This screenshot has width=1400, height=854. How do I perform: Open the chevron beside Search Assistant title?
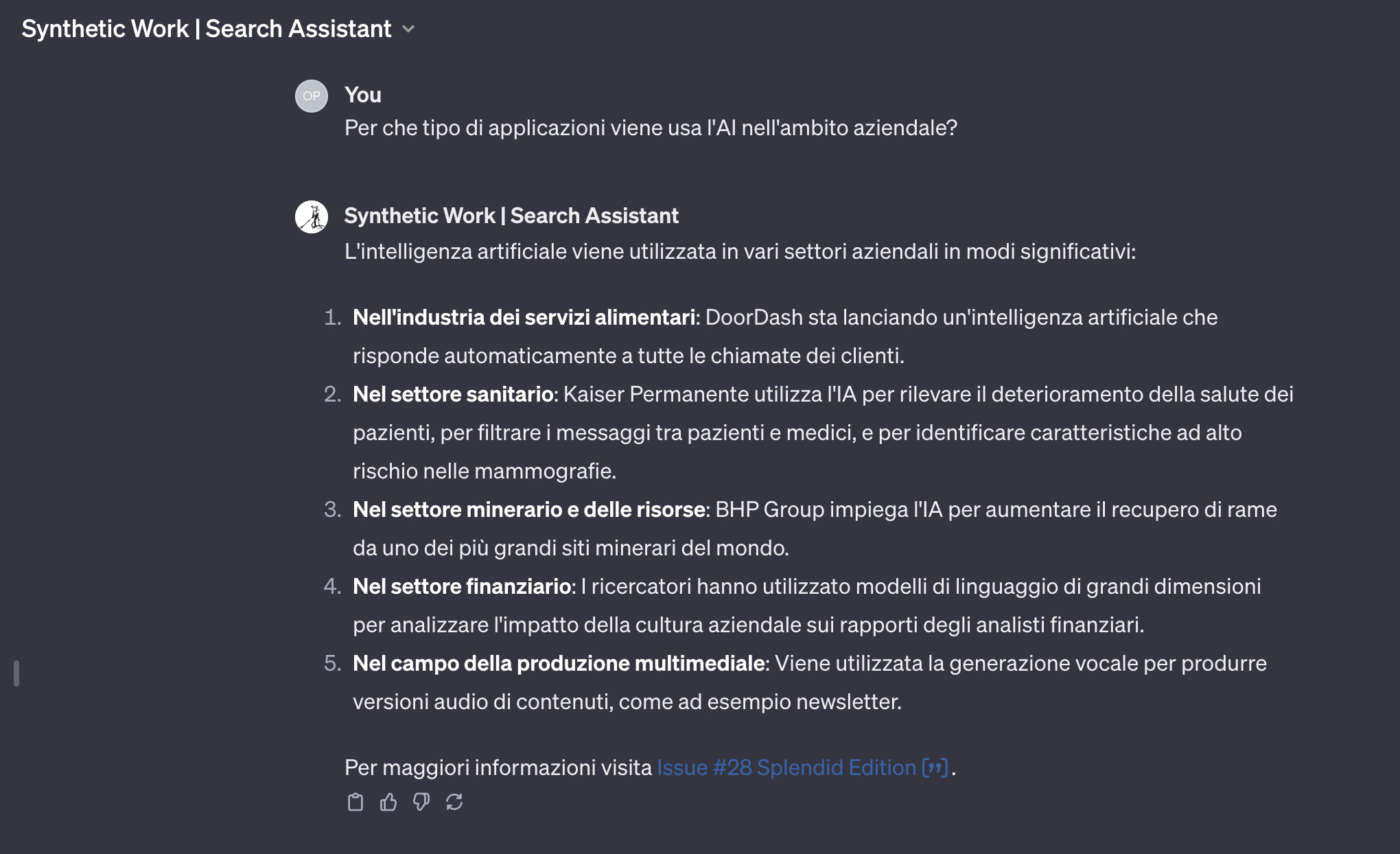[x=408, y=29]
